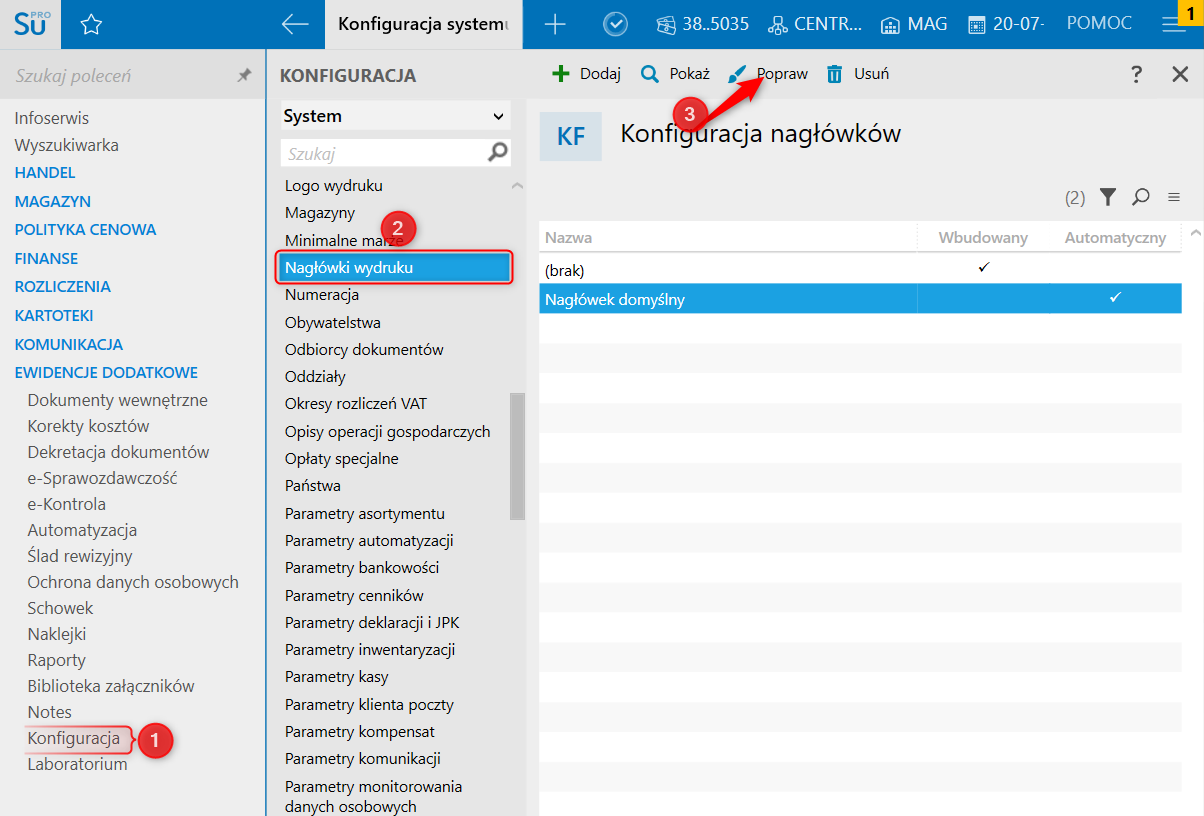
Task: Click the configuration list scrollbar
Action: (x=517, y=455)
